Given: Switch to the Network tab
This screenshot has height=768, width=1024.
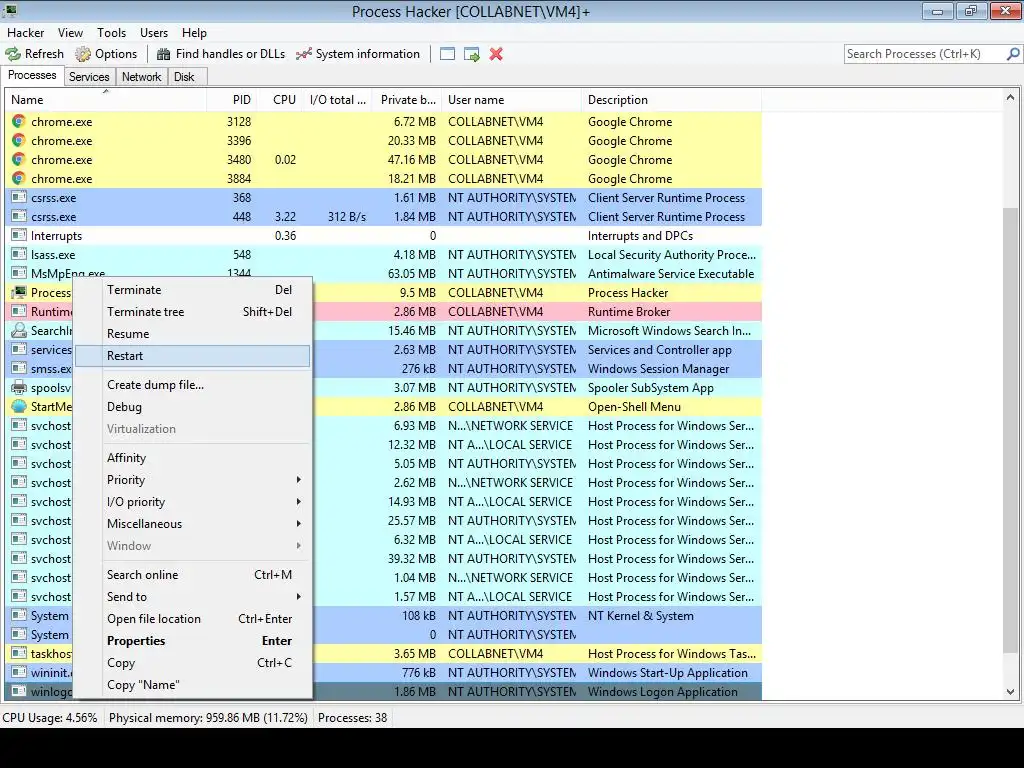Looking at the screenshot, I should point(141,77).
